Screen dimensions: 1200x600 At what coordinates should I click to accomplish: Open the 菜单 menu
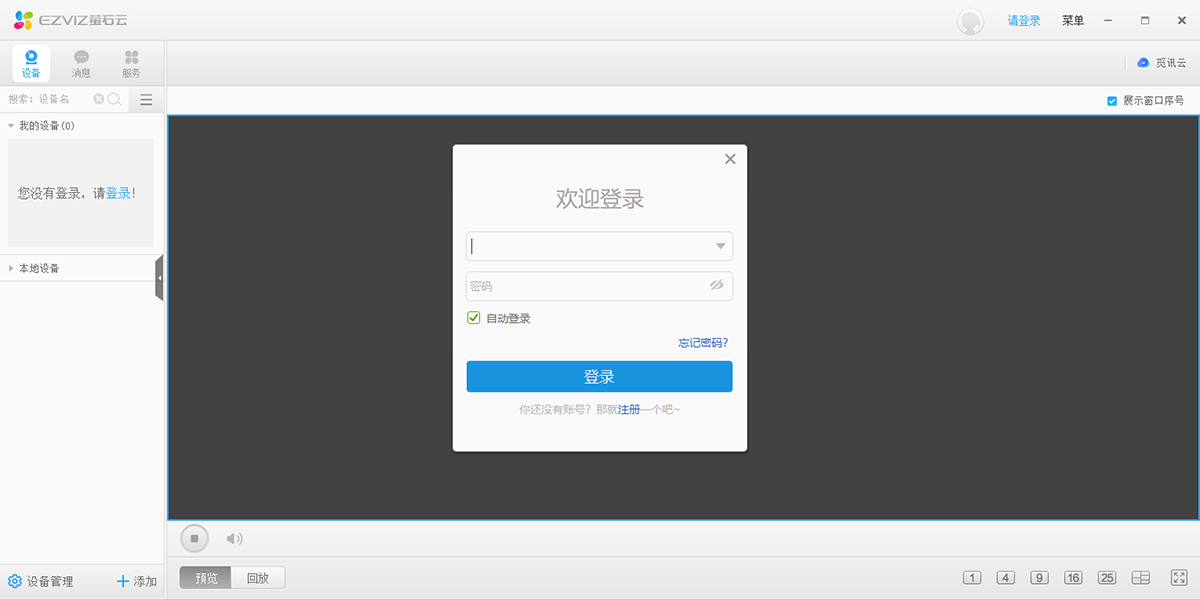(x=1073, y=21)
